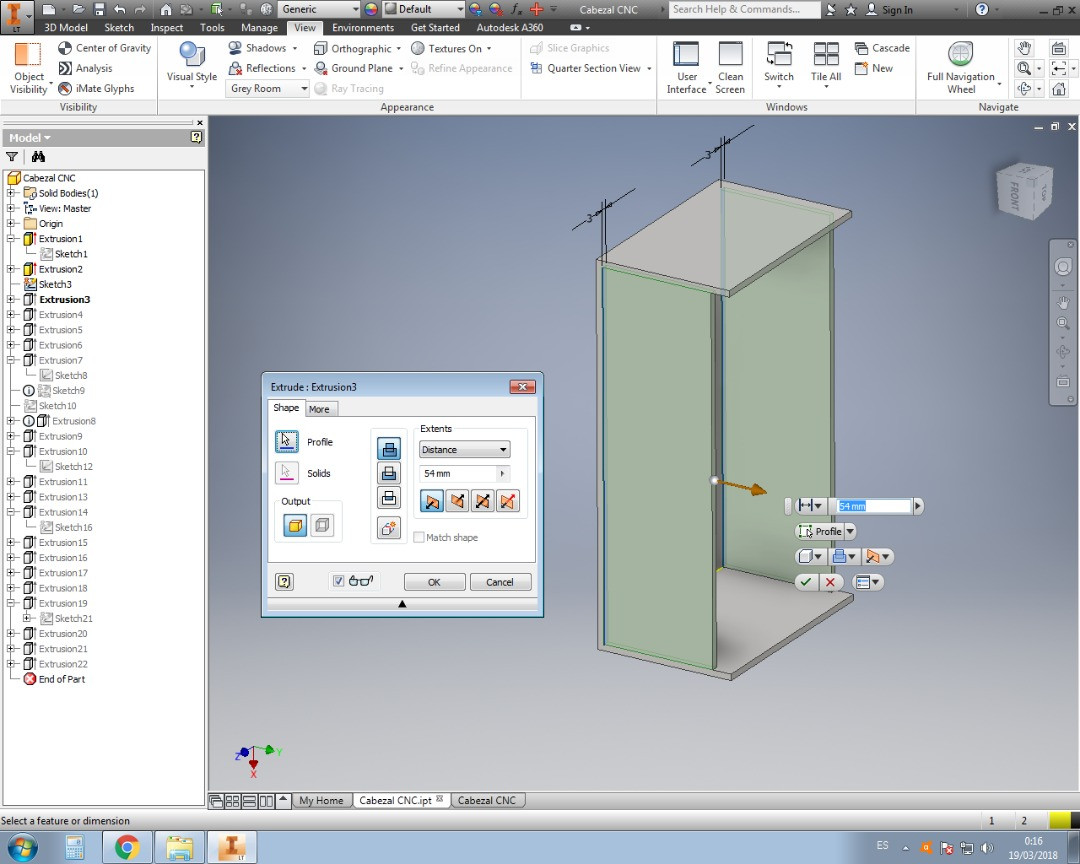
Task: Select the ViewCube FRONT face
Action: (x=1016, y=195)
